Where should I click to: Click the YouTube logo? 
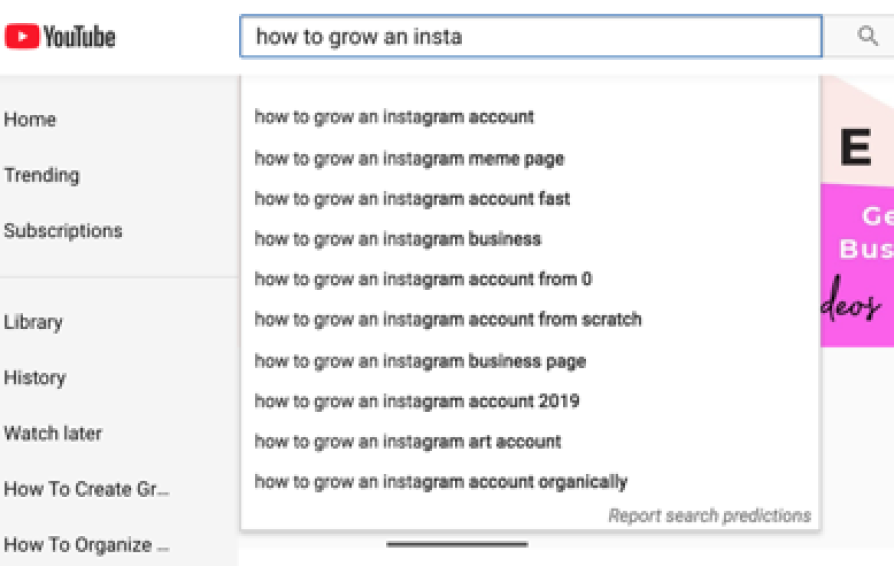[x=60, y=37]
